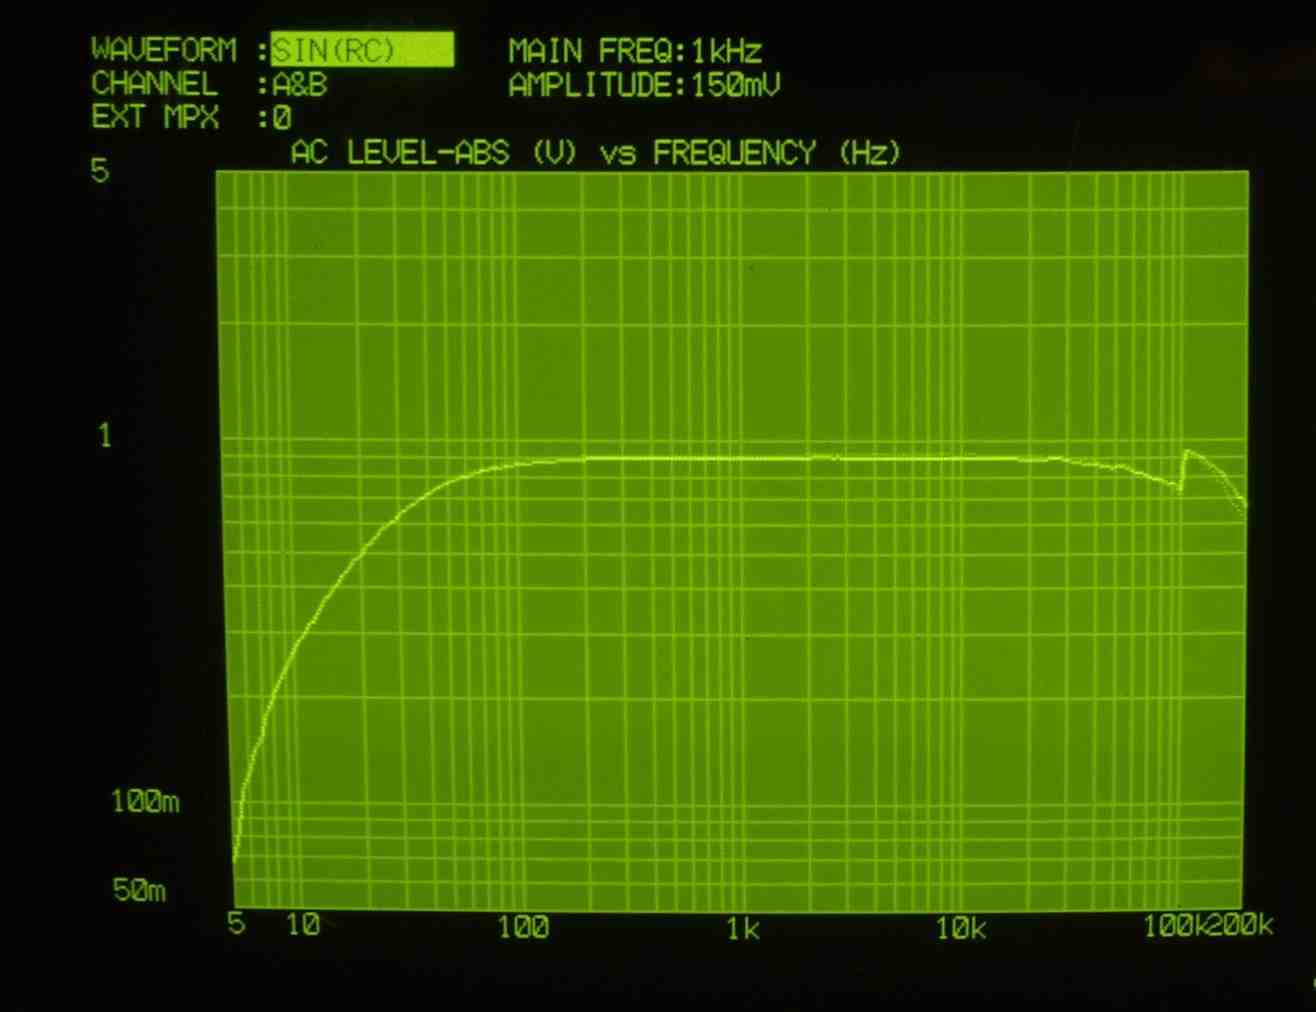Click the 200k label at axis end
The image size is (1316, 1012).
[x=1240, y=926]
